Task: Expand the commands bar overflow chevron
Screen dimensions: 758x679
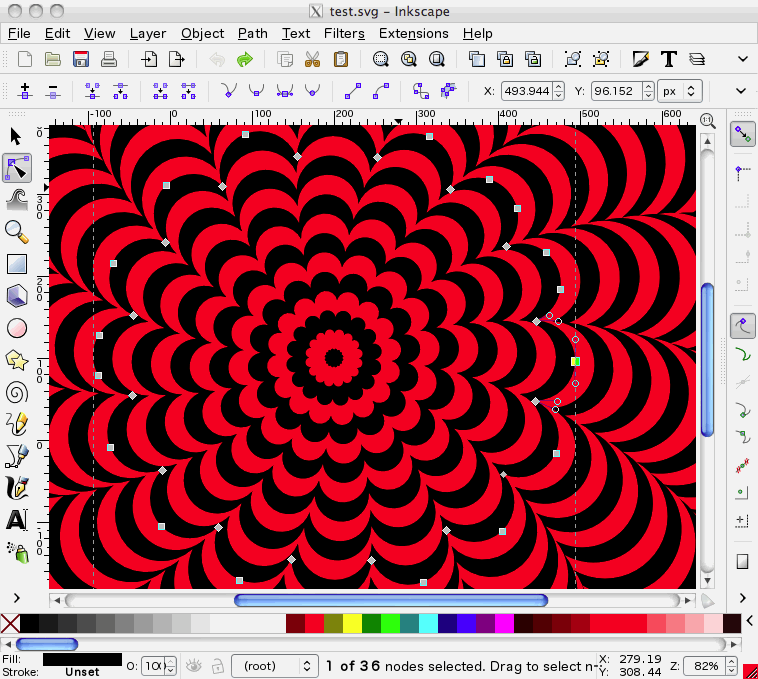Action: click(x=743, y=59)
